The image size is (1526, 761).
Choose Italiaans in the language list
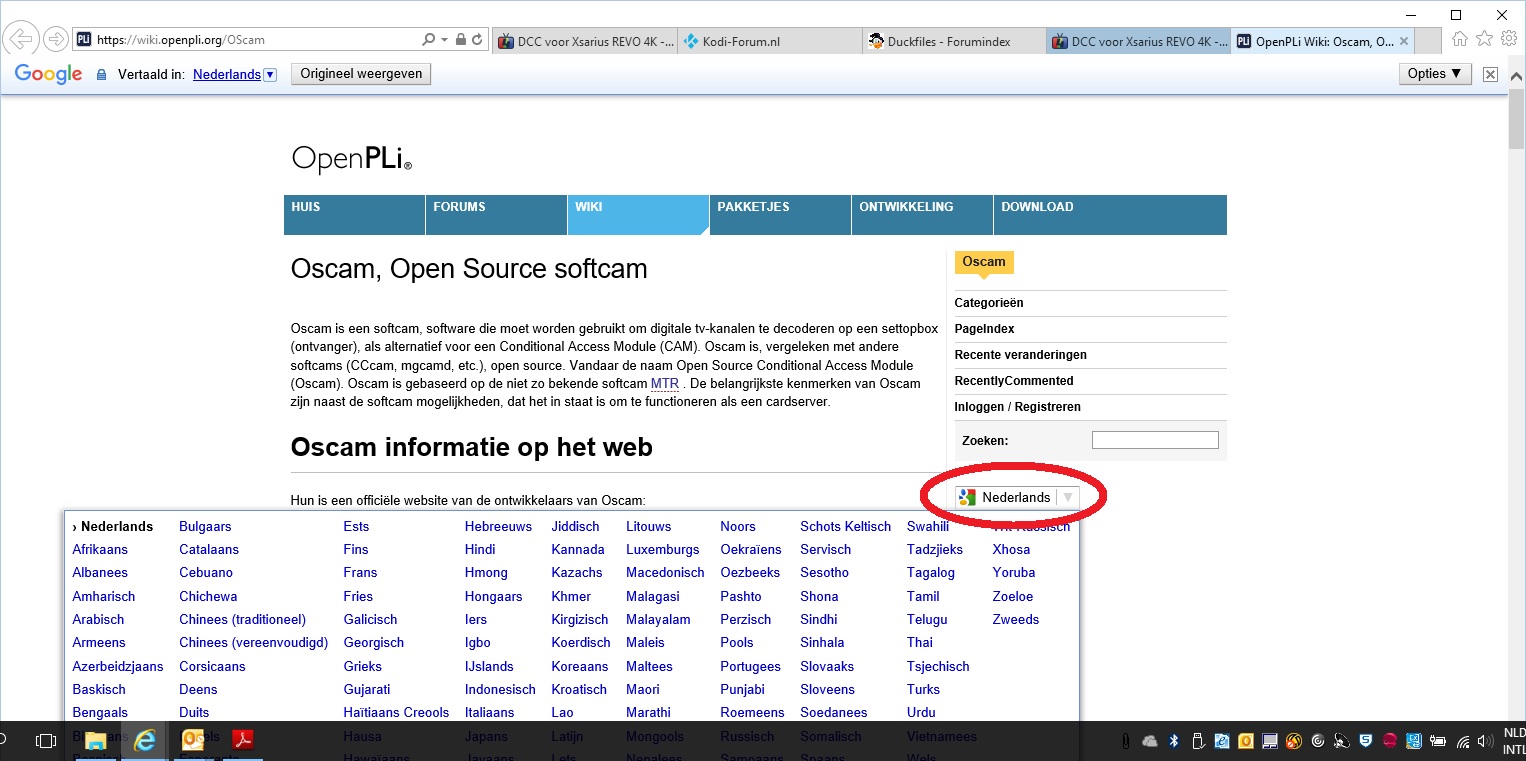pyautogui.click(x=489, y=713)
